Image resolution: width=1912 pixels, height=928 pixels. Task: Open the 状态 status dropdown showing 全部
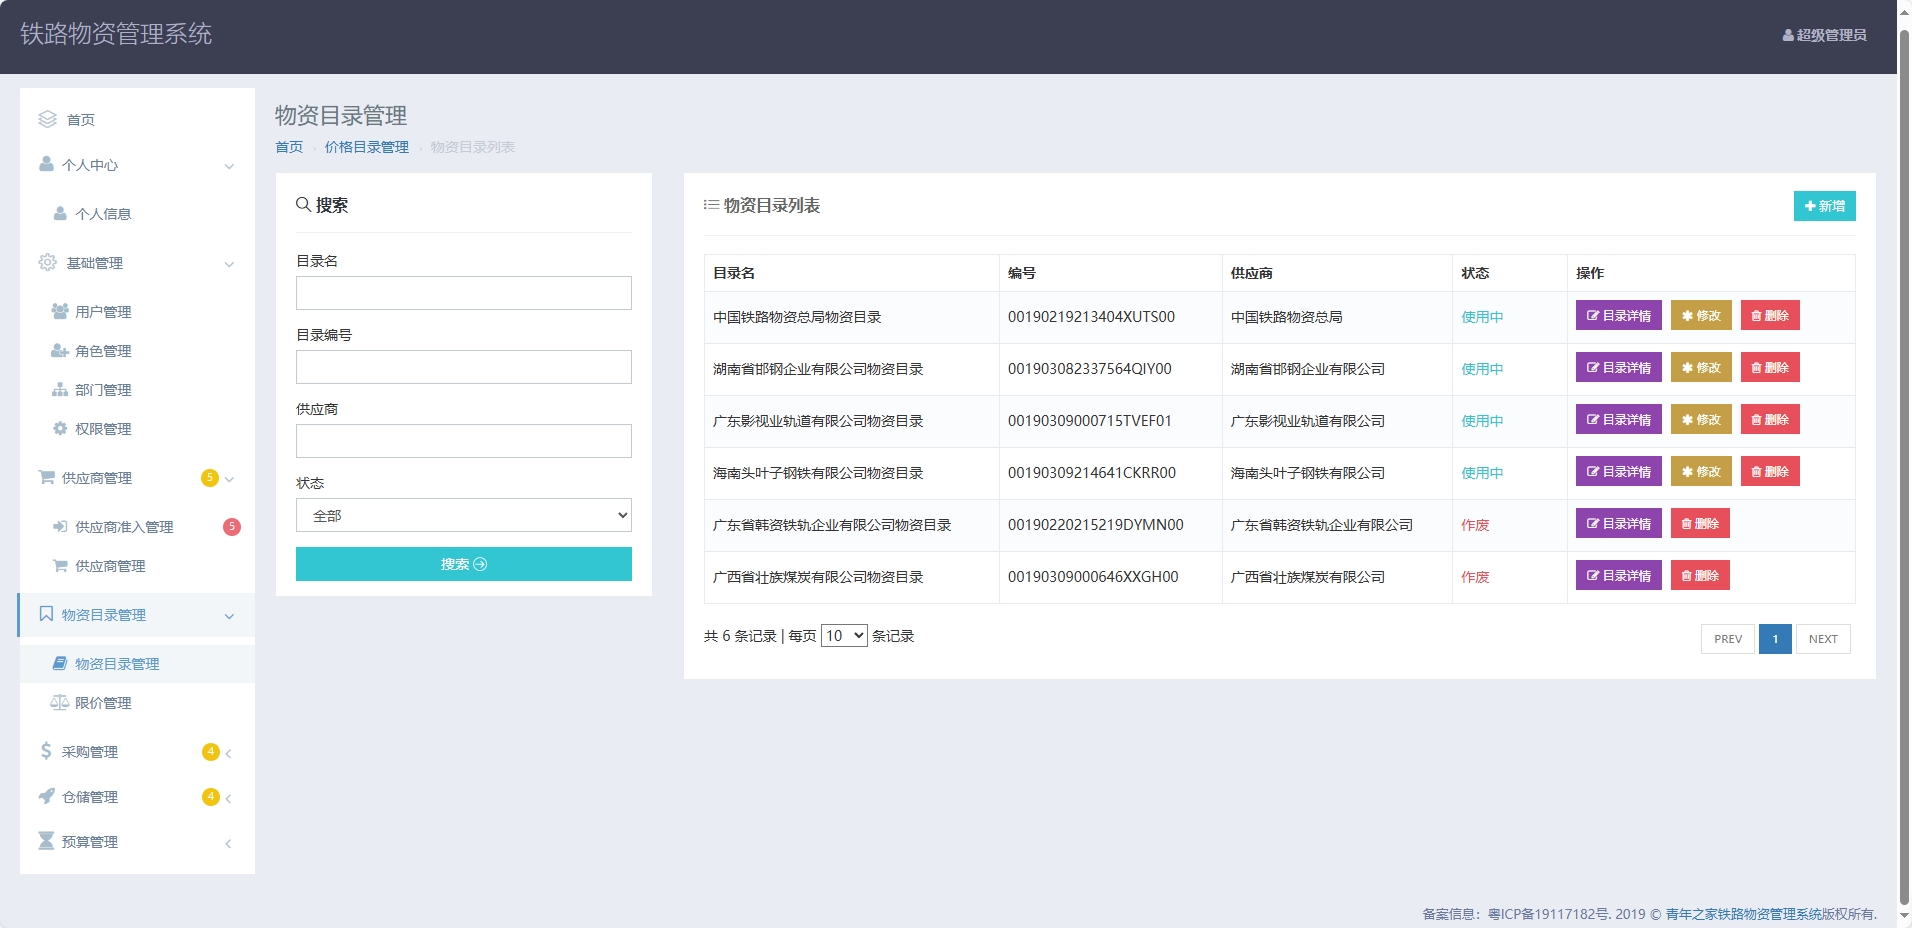click(x=463, y=514)
